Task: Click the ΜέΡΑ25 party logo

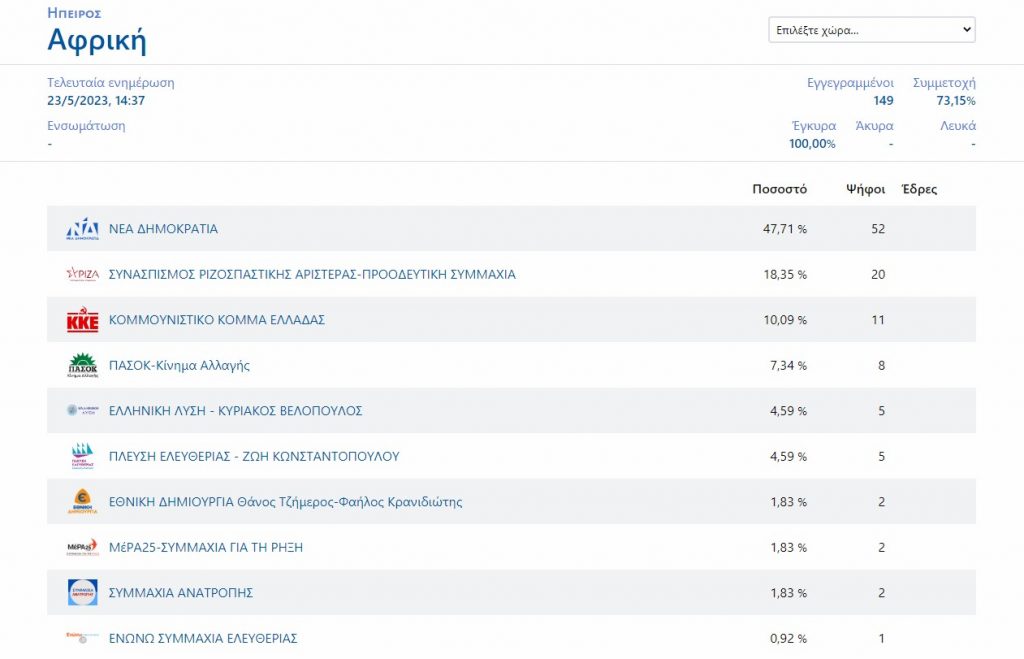Action: tap(82, 547)
